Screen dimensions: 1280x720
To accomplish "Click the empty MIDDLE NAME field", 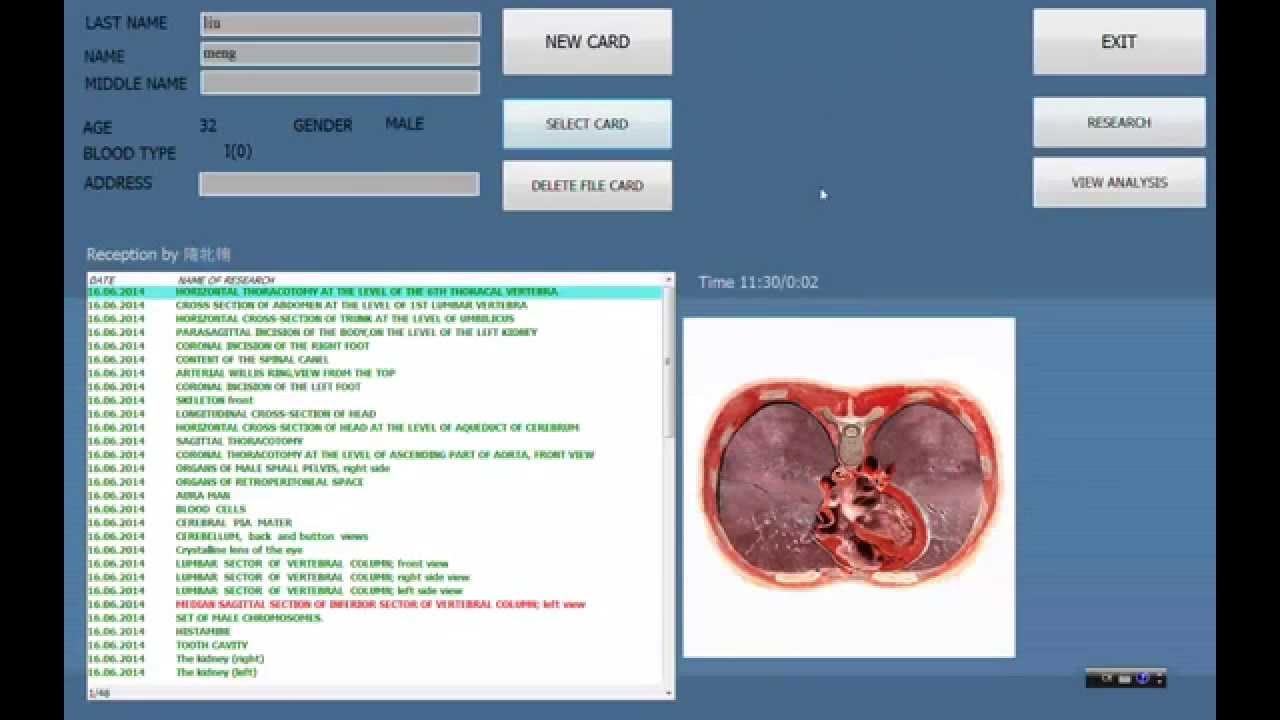I will point(340,83).
